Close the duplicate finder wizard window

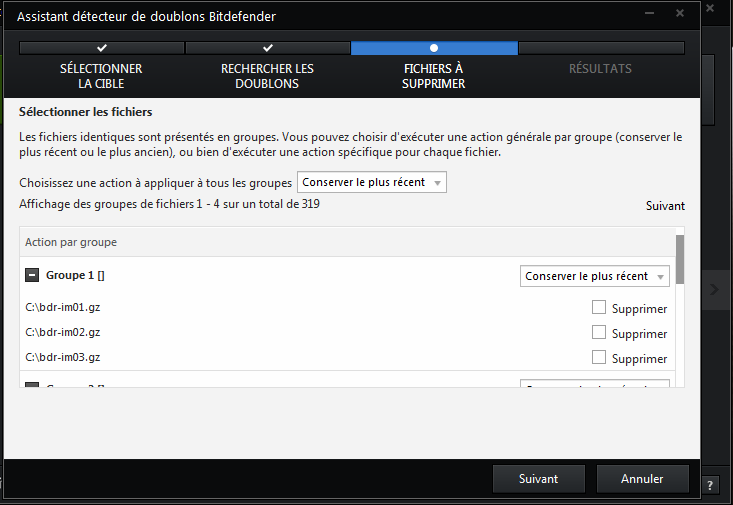(680, 13)
